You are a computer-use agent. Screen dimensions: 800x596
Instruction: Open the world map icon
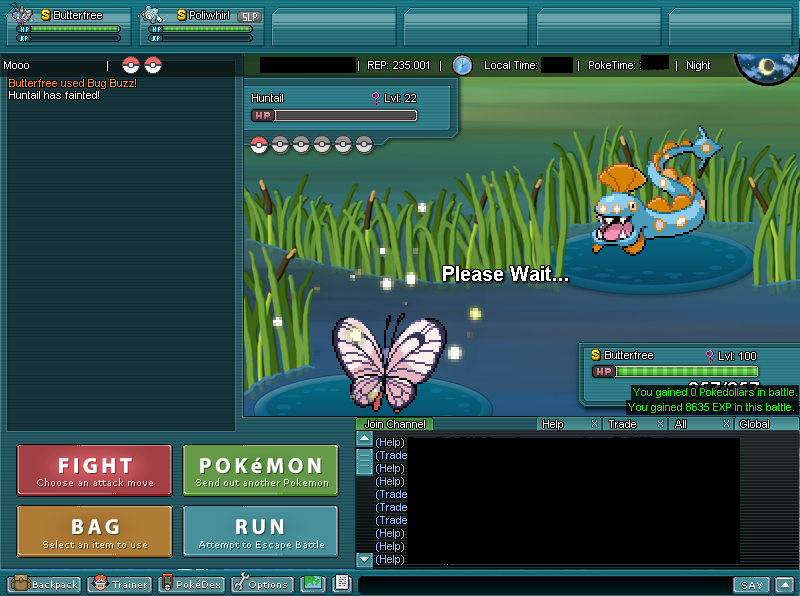tap(312, 583)
